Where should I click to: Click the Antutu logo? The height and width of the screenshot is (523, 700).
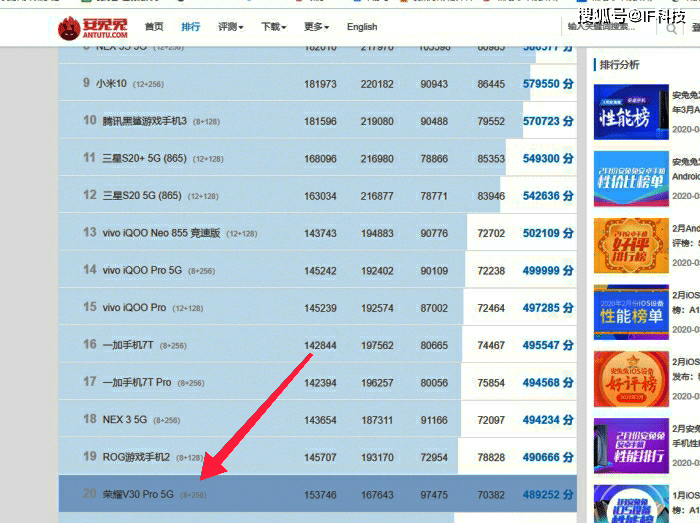coord(93,28)
